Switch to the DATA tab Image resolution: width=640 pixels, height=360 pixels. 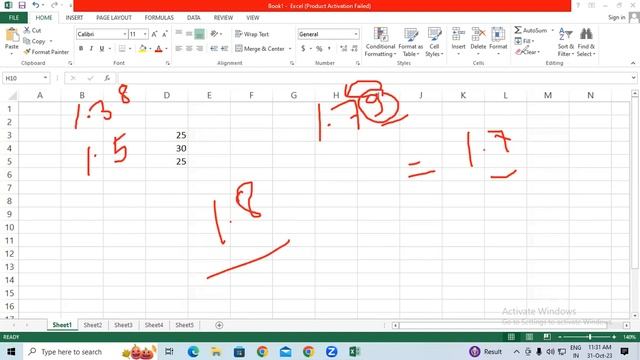[193, 18]
